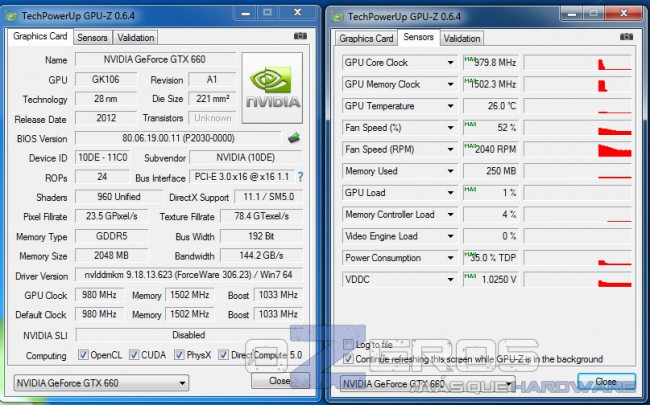Toggle the CUDA checkbox

(x=134, y=355)
